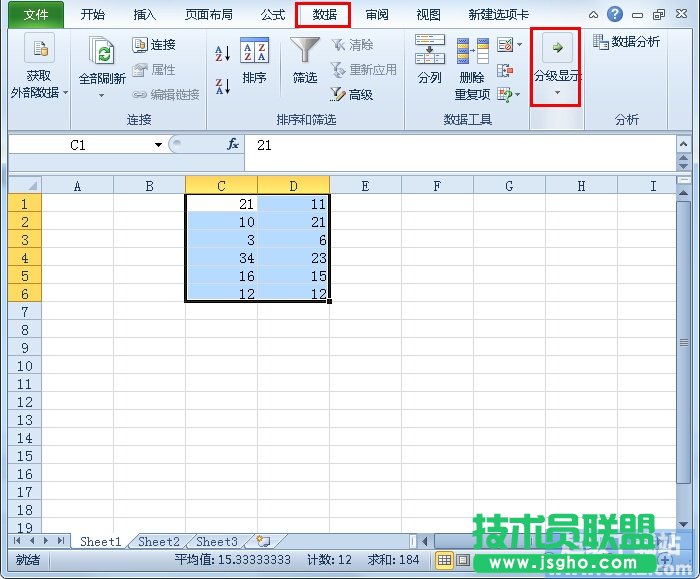Switch to Sheet3 worksheet tab
Viewport: 700px width, 579px height.
pos(217,542)
